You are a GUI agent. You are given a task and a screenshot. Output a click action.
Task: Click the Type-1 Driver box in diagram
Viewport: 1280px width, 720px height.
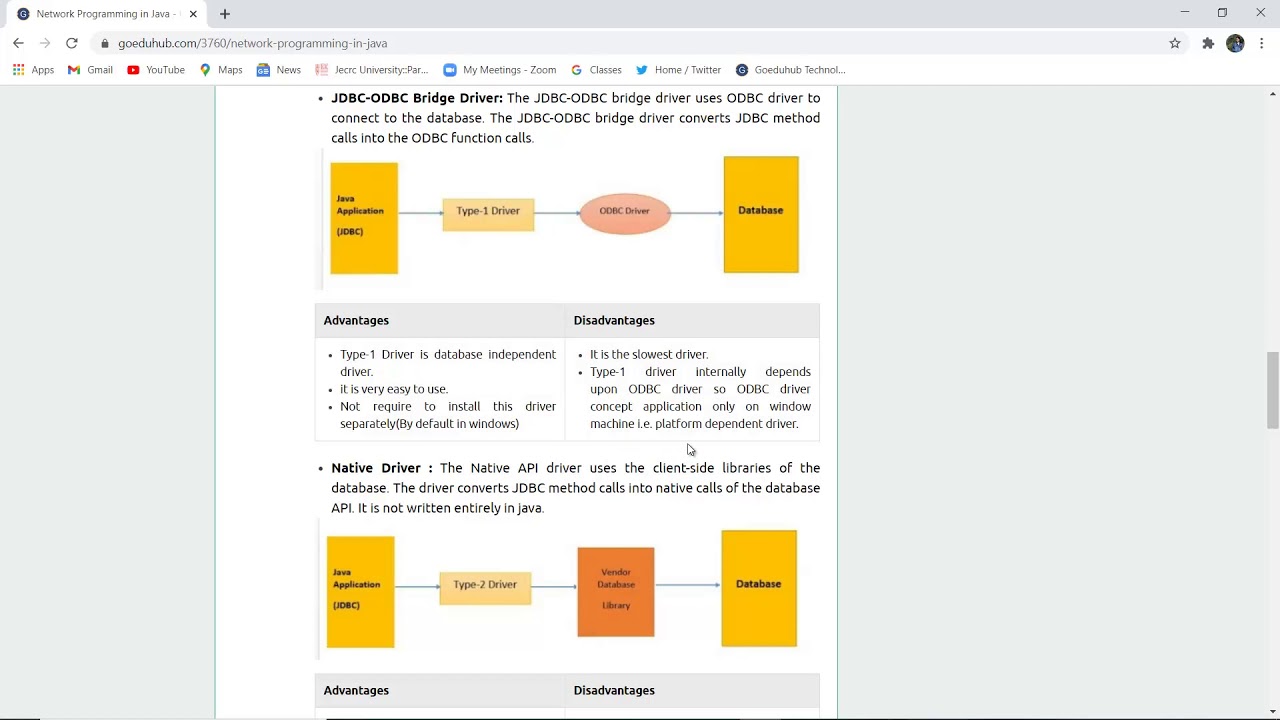coord(488,213)
